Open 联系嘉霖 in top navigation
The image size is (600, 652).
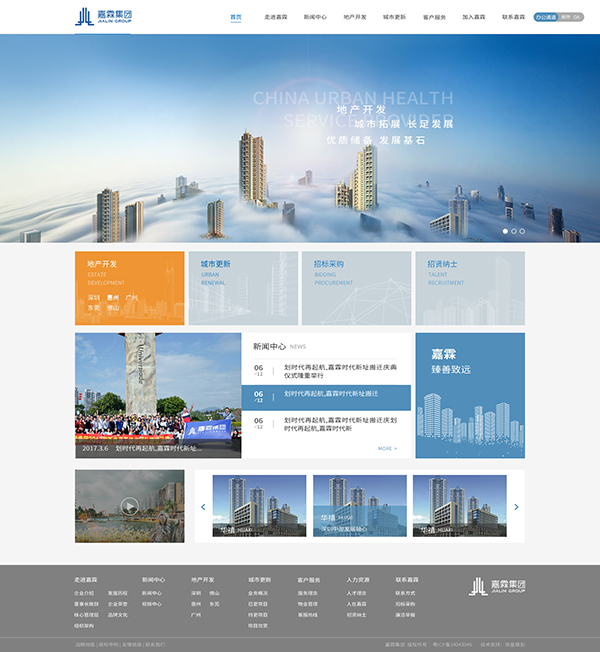(x=514, y=17)
